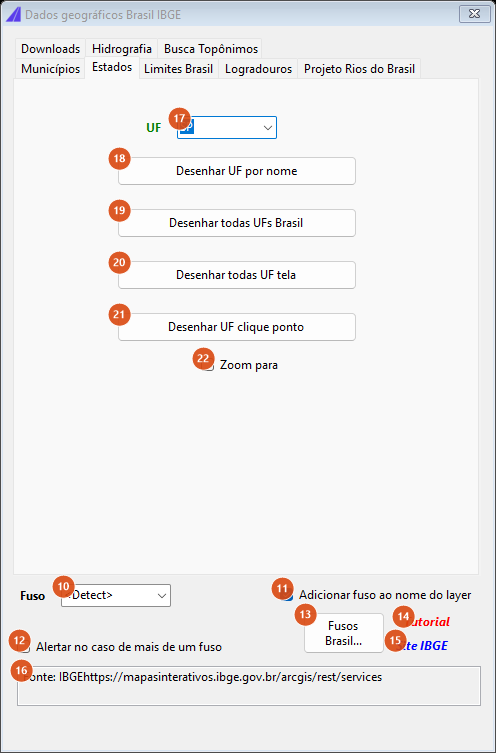
Task: Open the Downloads tab
Action: [x=50, y=49]
